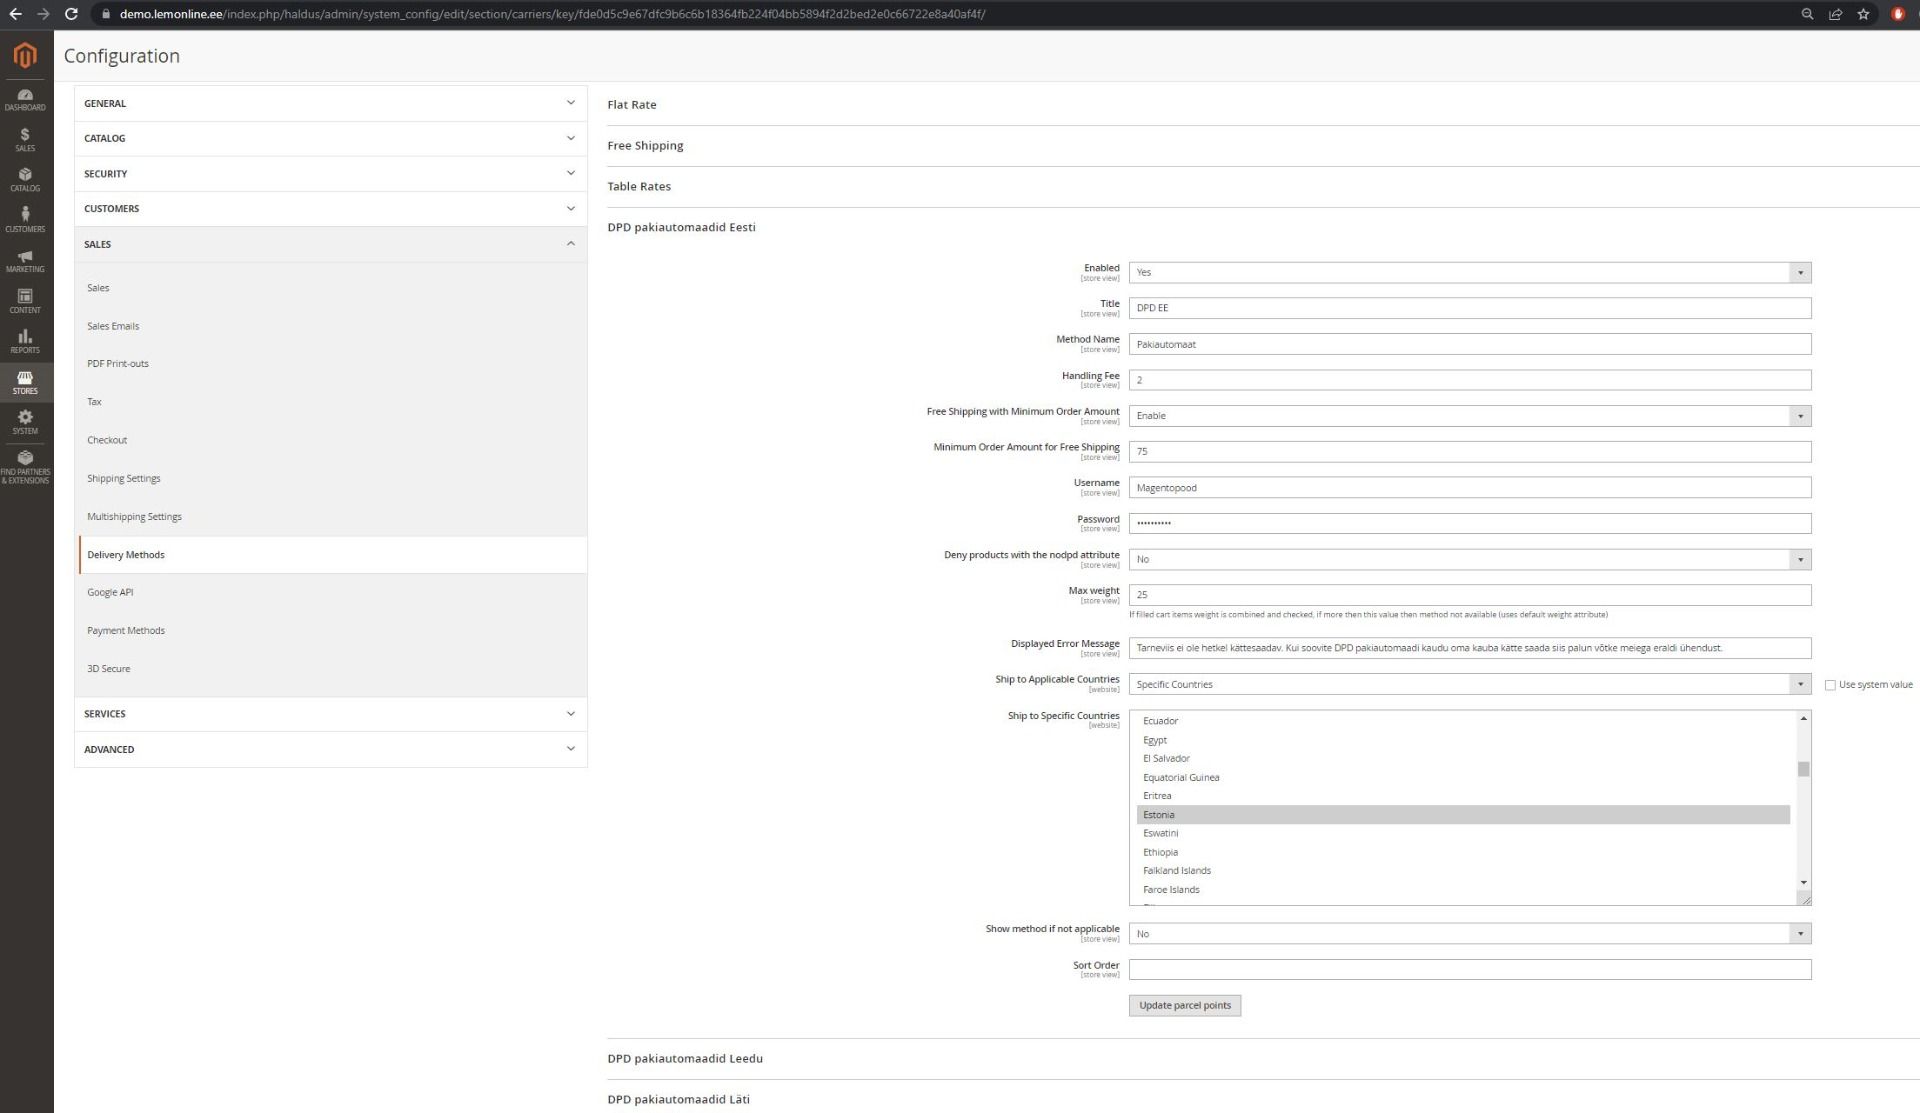Click the countries list scrollbar thumb
This screenshot has width=1920, height=1113.
pyautogui.click(x=1803, y=769)
